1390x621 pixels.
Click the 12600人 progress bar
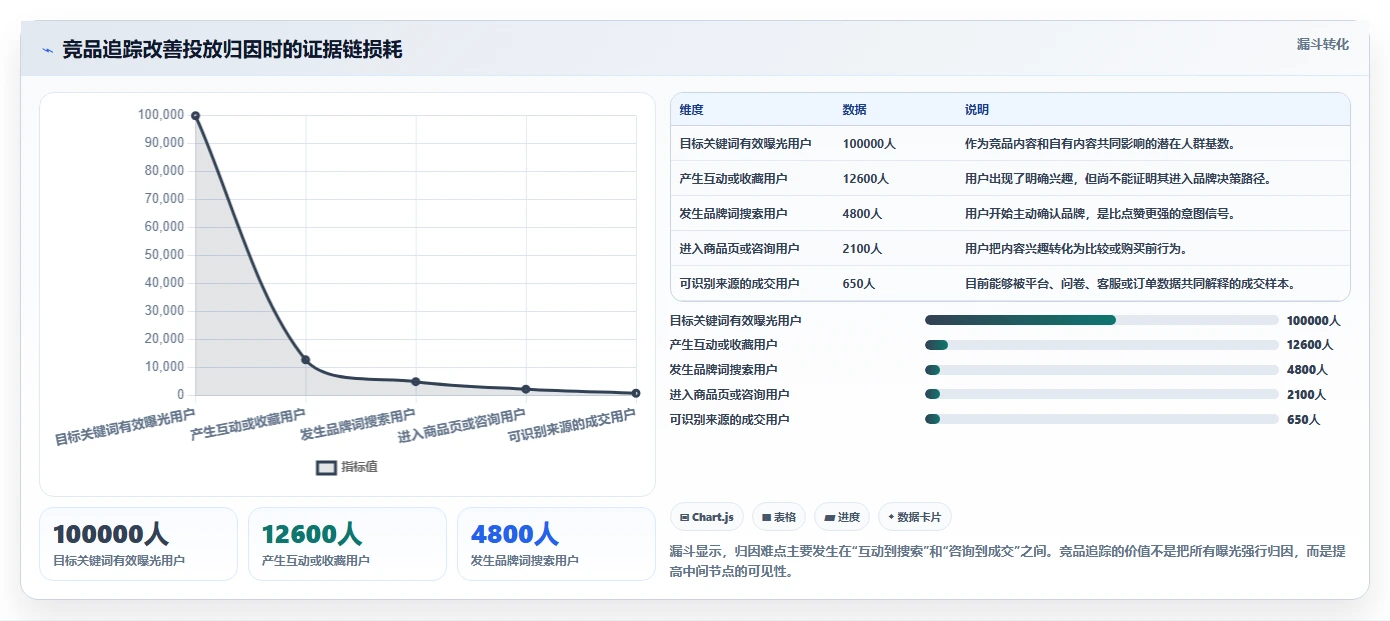point(1102,345)
